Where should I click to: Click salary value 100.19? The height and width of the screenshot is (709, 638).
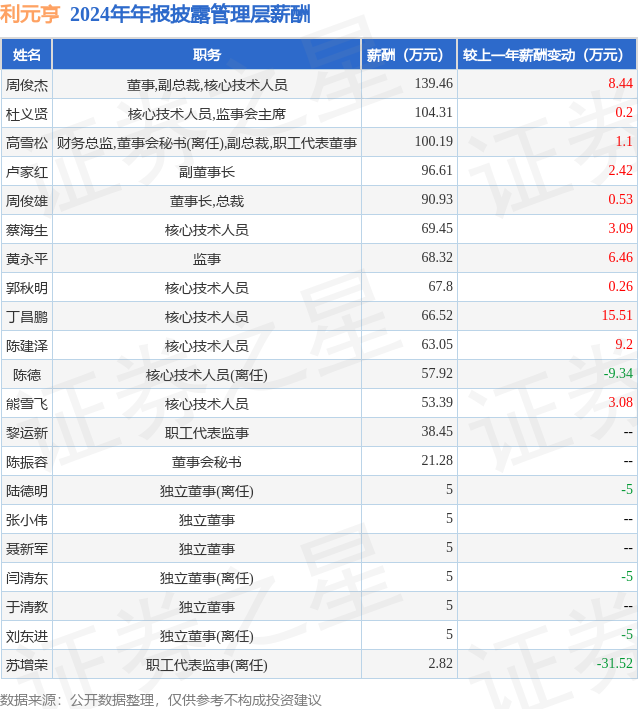click(x=434, y=141)
